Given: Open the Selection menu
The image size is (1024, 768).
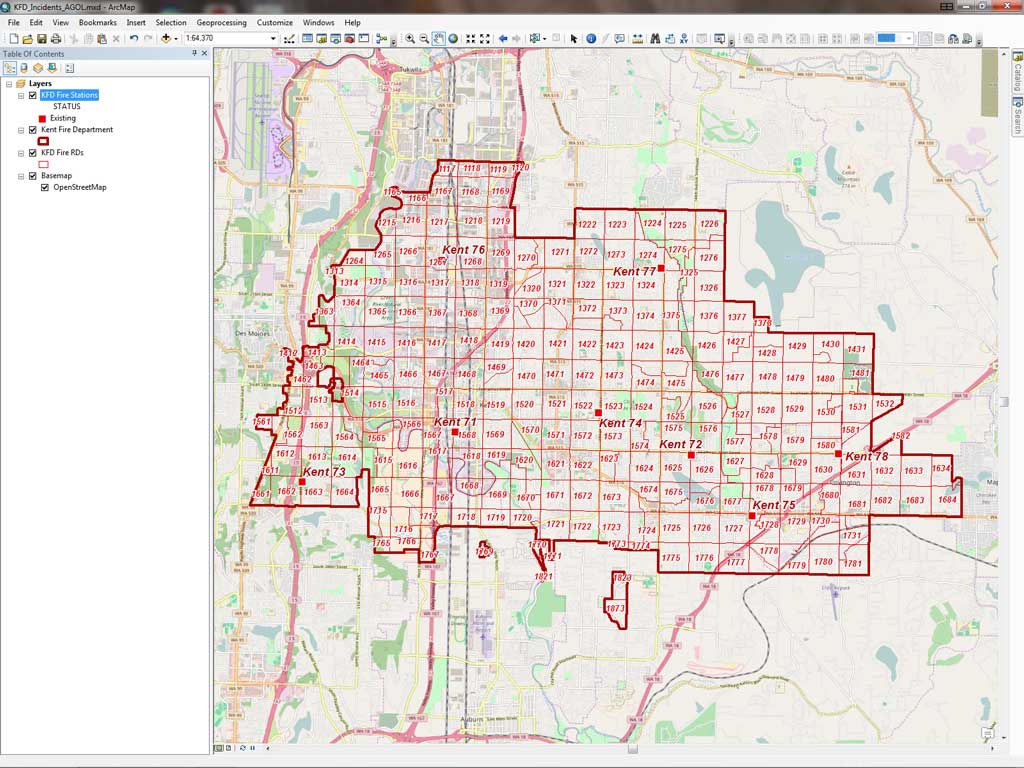Looking at the screenshot, I should click(170, 22).
